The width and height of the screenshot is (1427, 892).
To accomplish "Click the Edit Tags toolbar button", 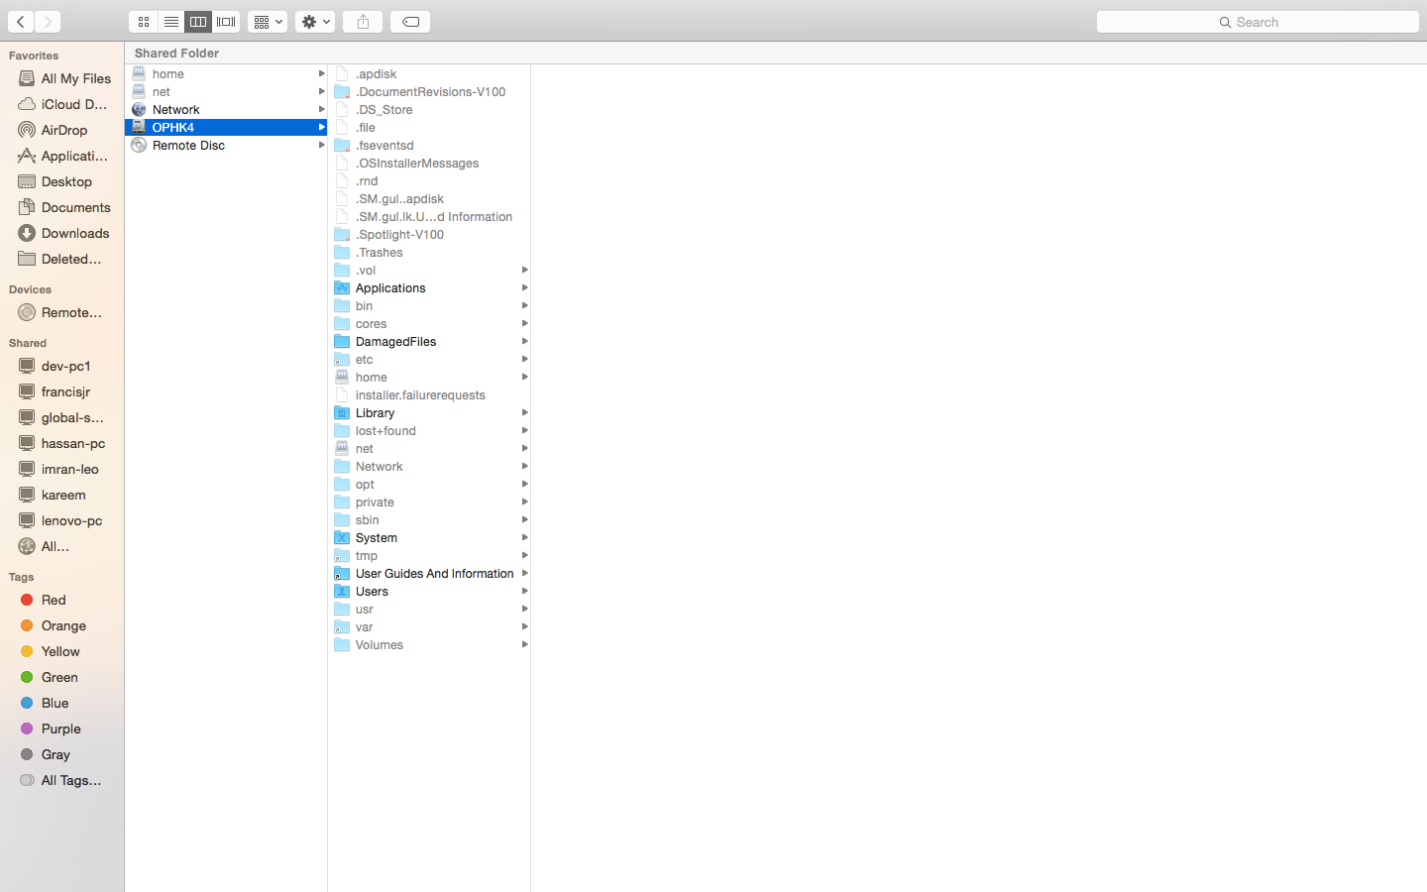I will coord(410,21).
